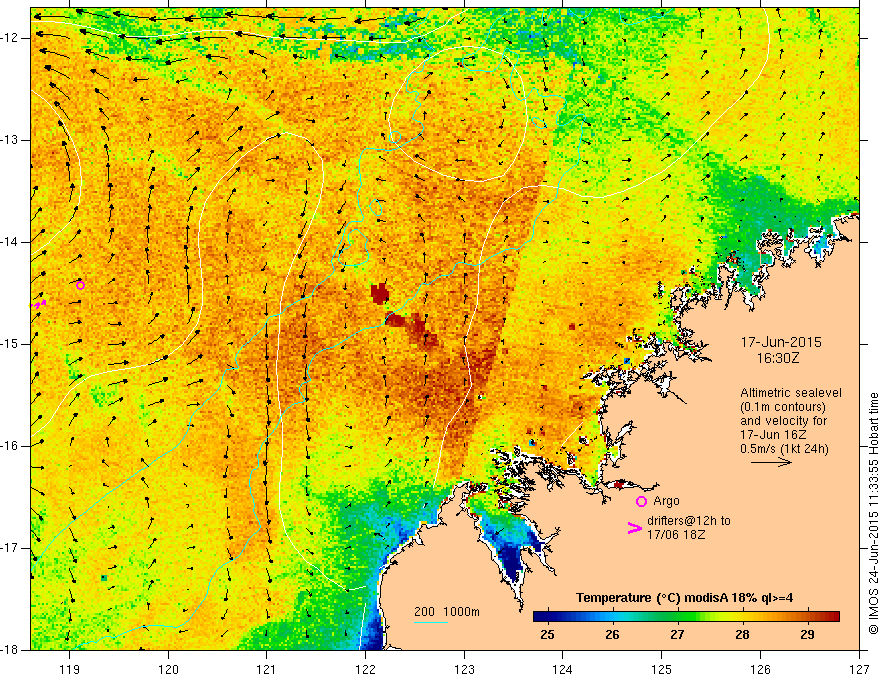The image size is (880, 680).
Task: Click the magenta drifter track at the left map edge
Action: click(38, 304)
